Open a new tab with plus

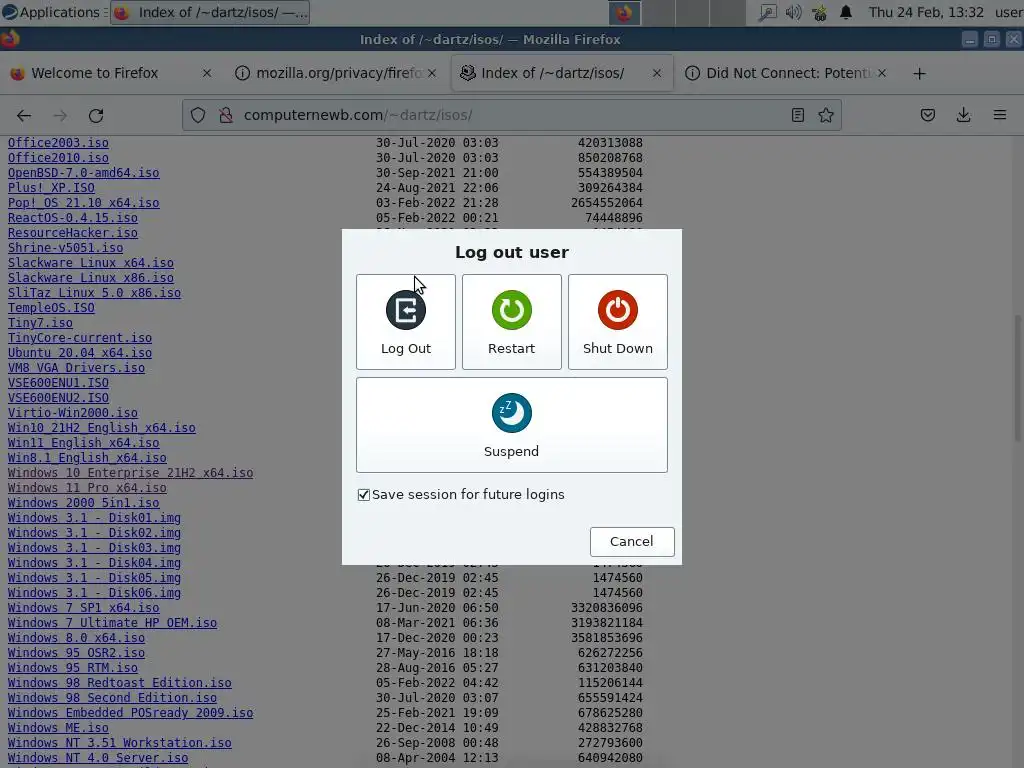click(x=919, y=74)
